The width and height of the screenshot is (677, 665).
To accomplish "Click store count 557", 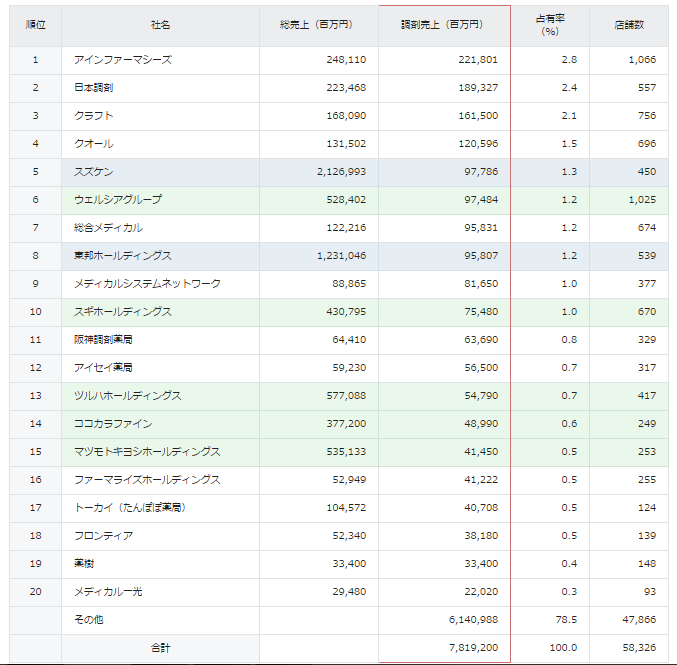I will pos(647,88).
